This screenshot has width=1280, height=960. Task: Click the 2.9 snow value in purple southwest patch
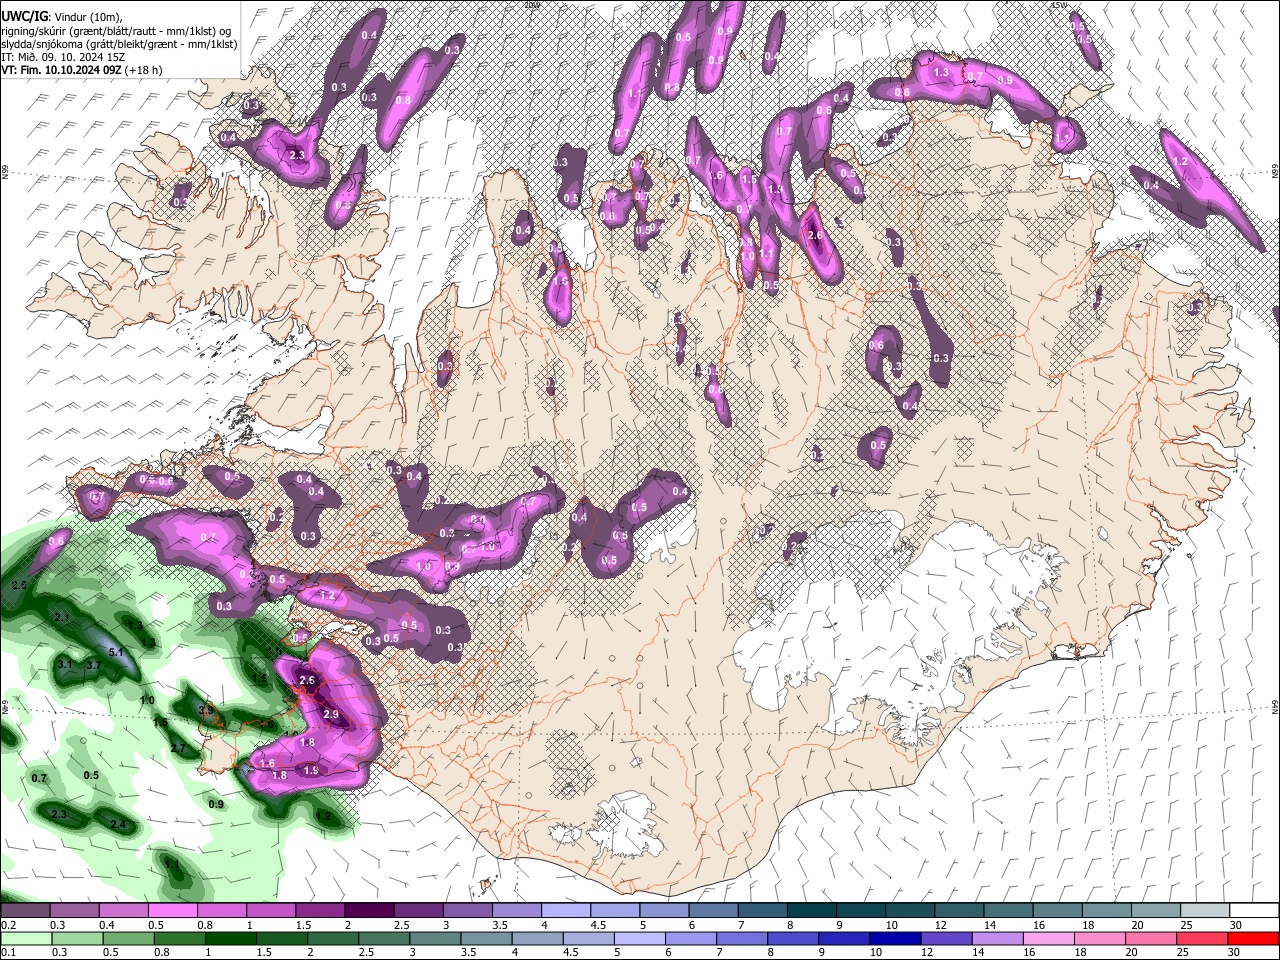click(x=332, y=714)
